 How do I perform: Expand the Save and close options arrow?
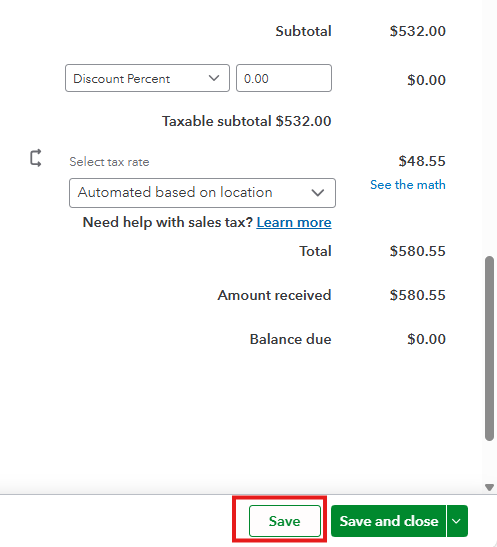pos(457,521)
